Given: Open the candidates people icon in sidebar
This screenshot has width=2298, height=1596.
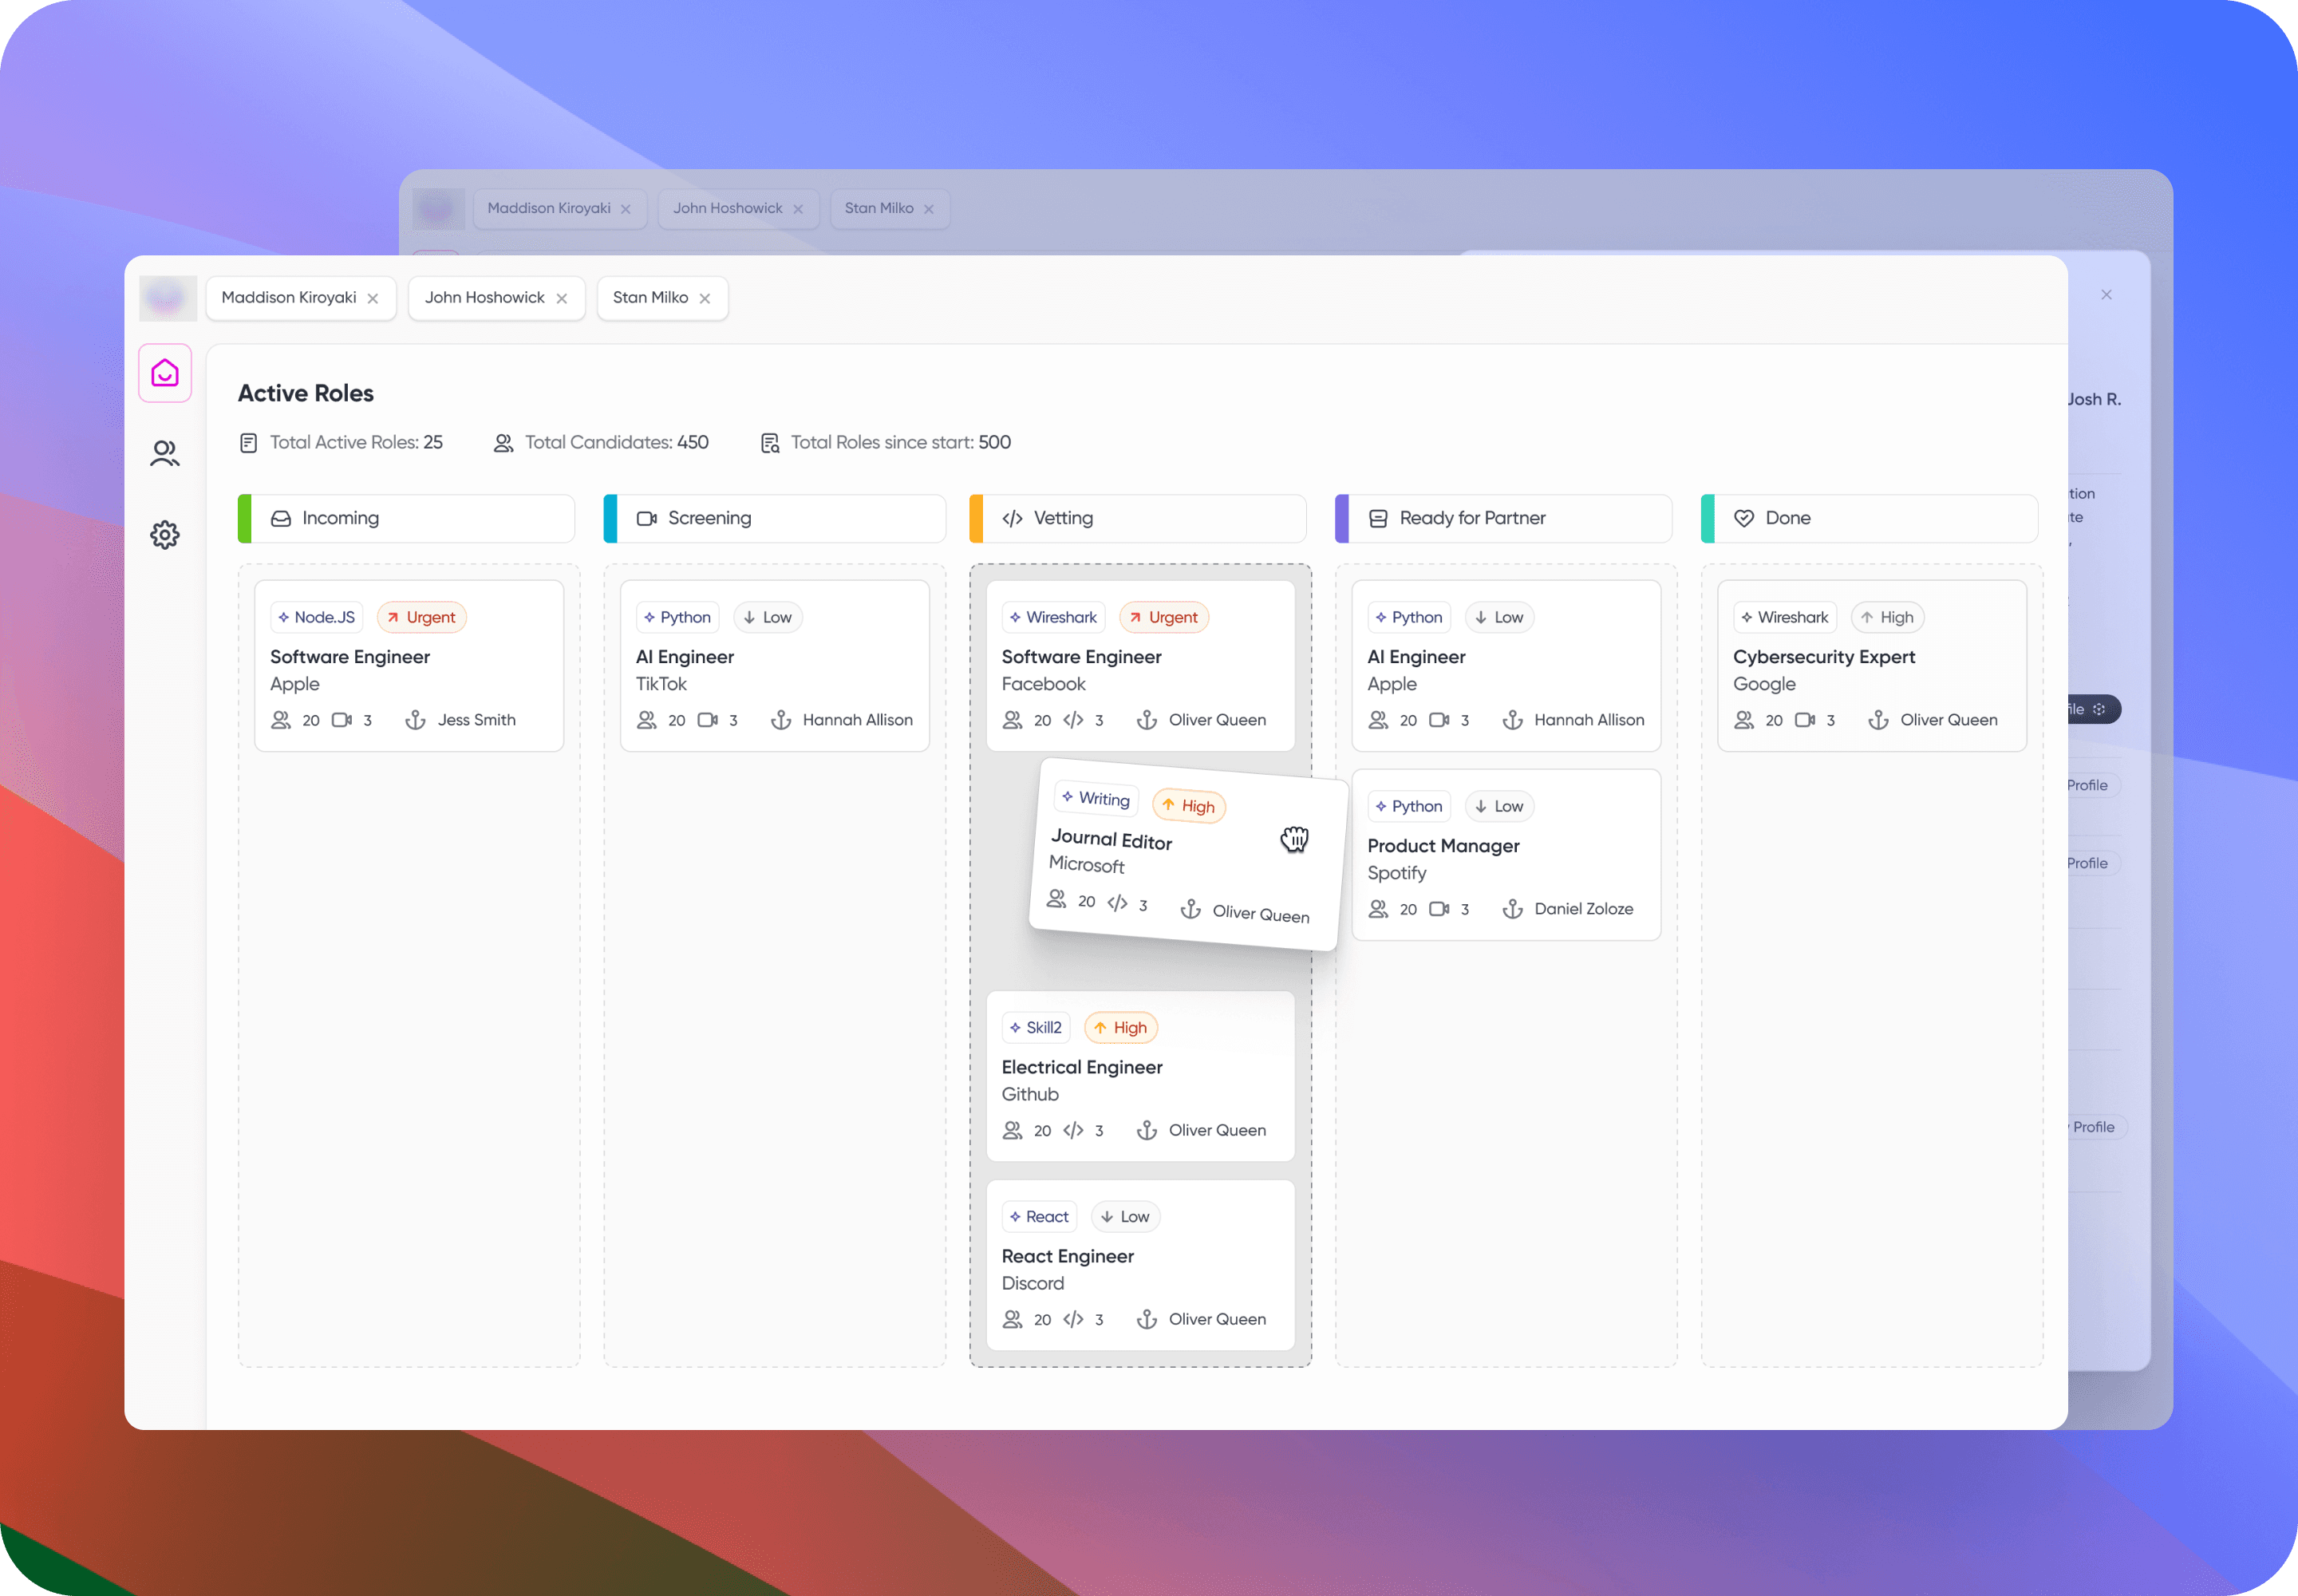Looking at the screenshot, I should tap(165, 453).
